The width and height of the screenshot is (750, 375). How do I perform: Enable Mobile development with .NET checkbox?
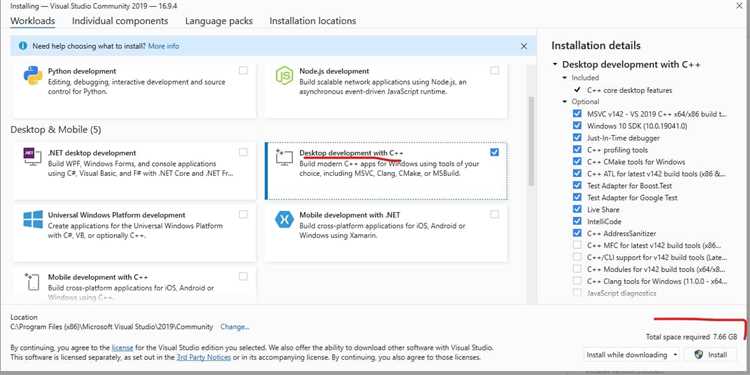[495, 214]
